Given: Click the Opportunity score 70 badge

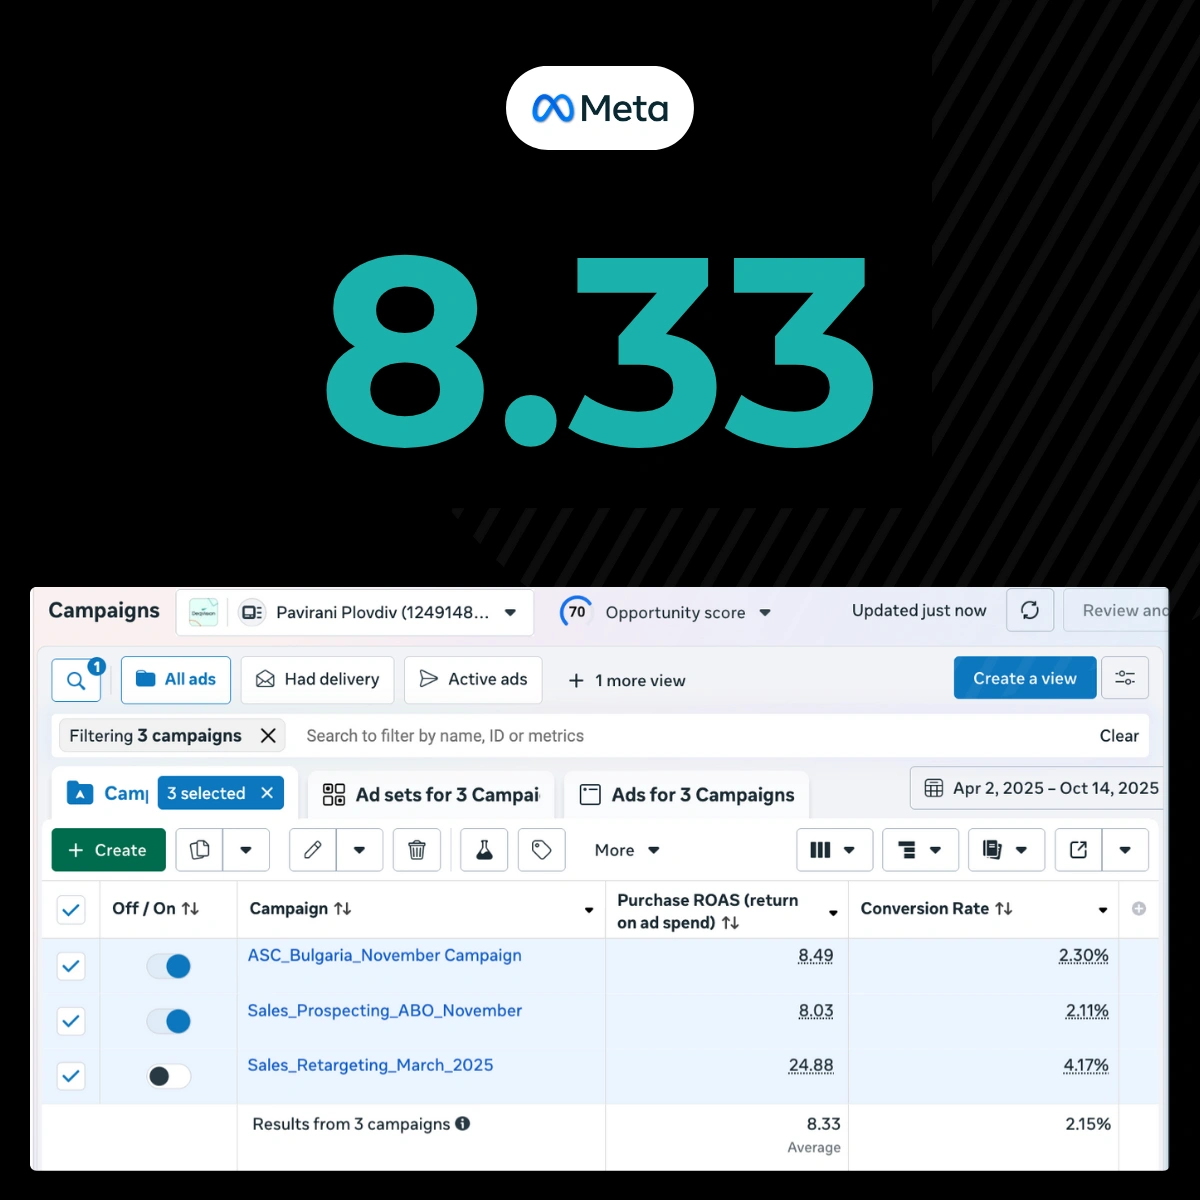Looking at the screenshot, I should [x=577, y=612].
